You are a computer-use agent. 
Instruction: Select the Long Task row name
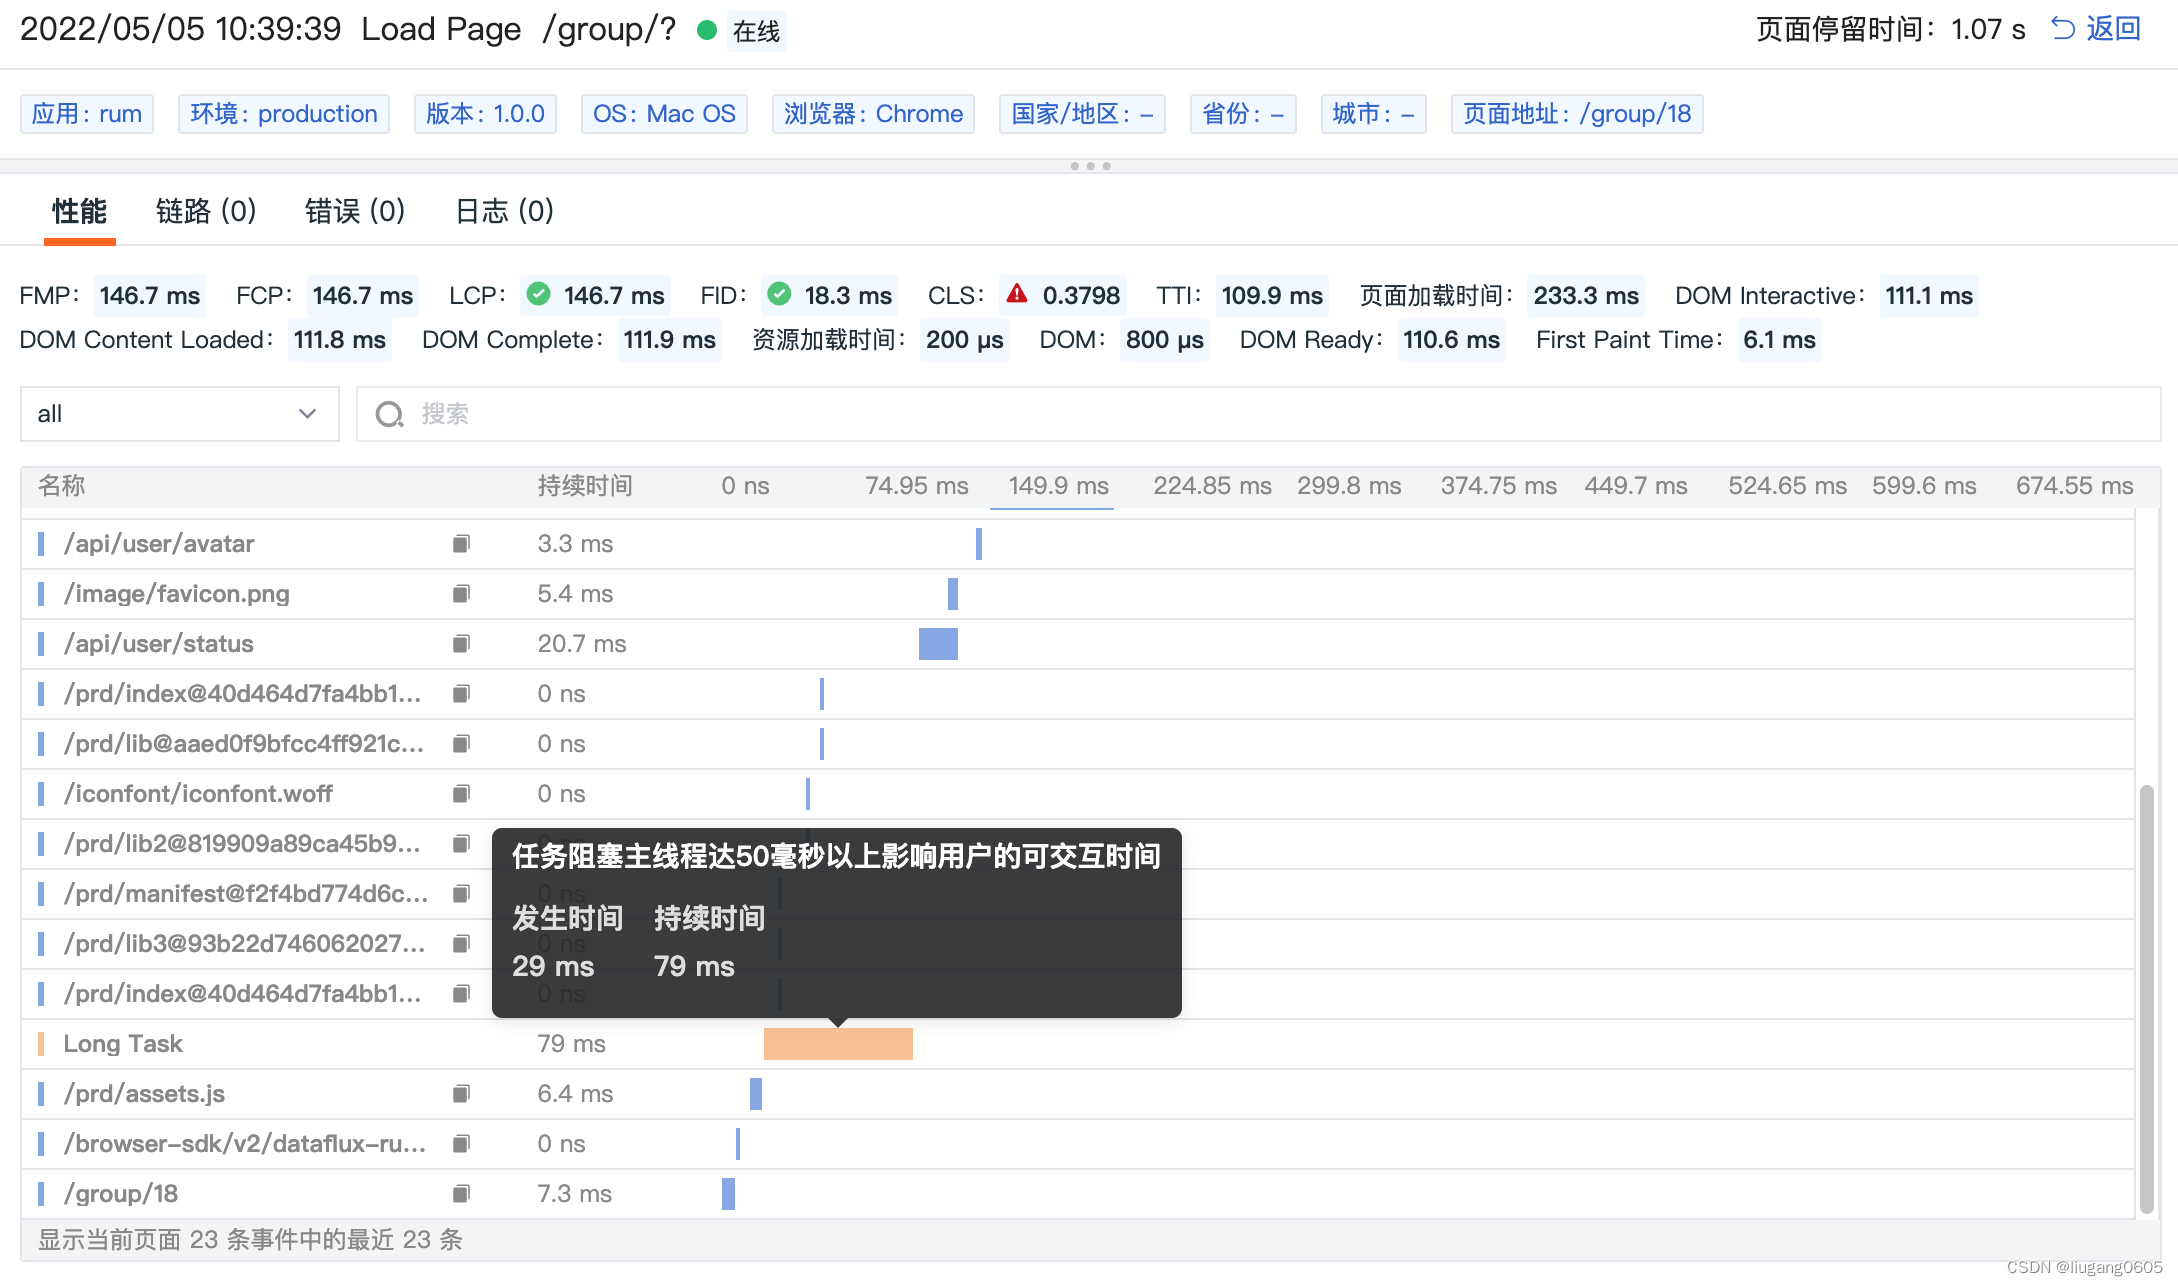[x=123, y=1044]
